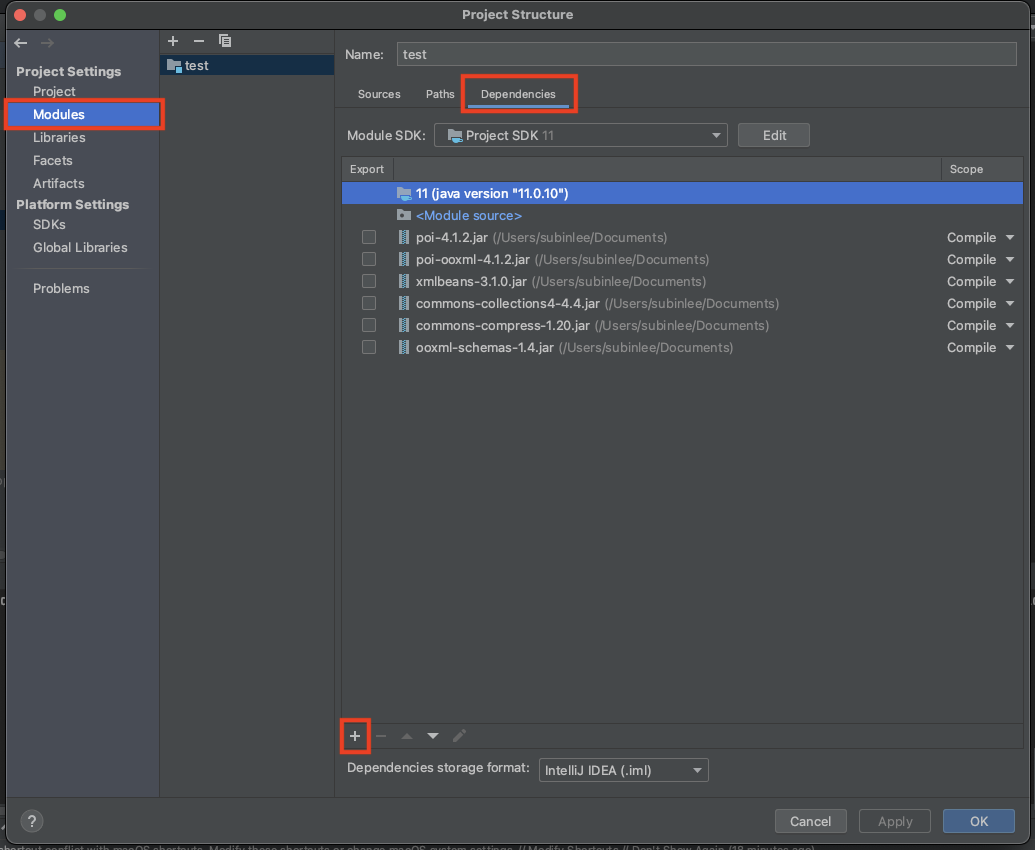This screenshot has width=1035, height=850.
Task: Go back using the left arrow
Action: click(x=20, y=43)
